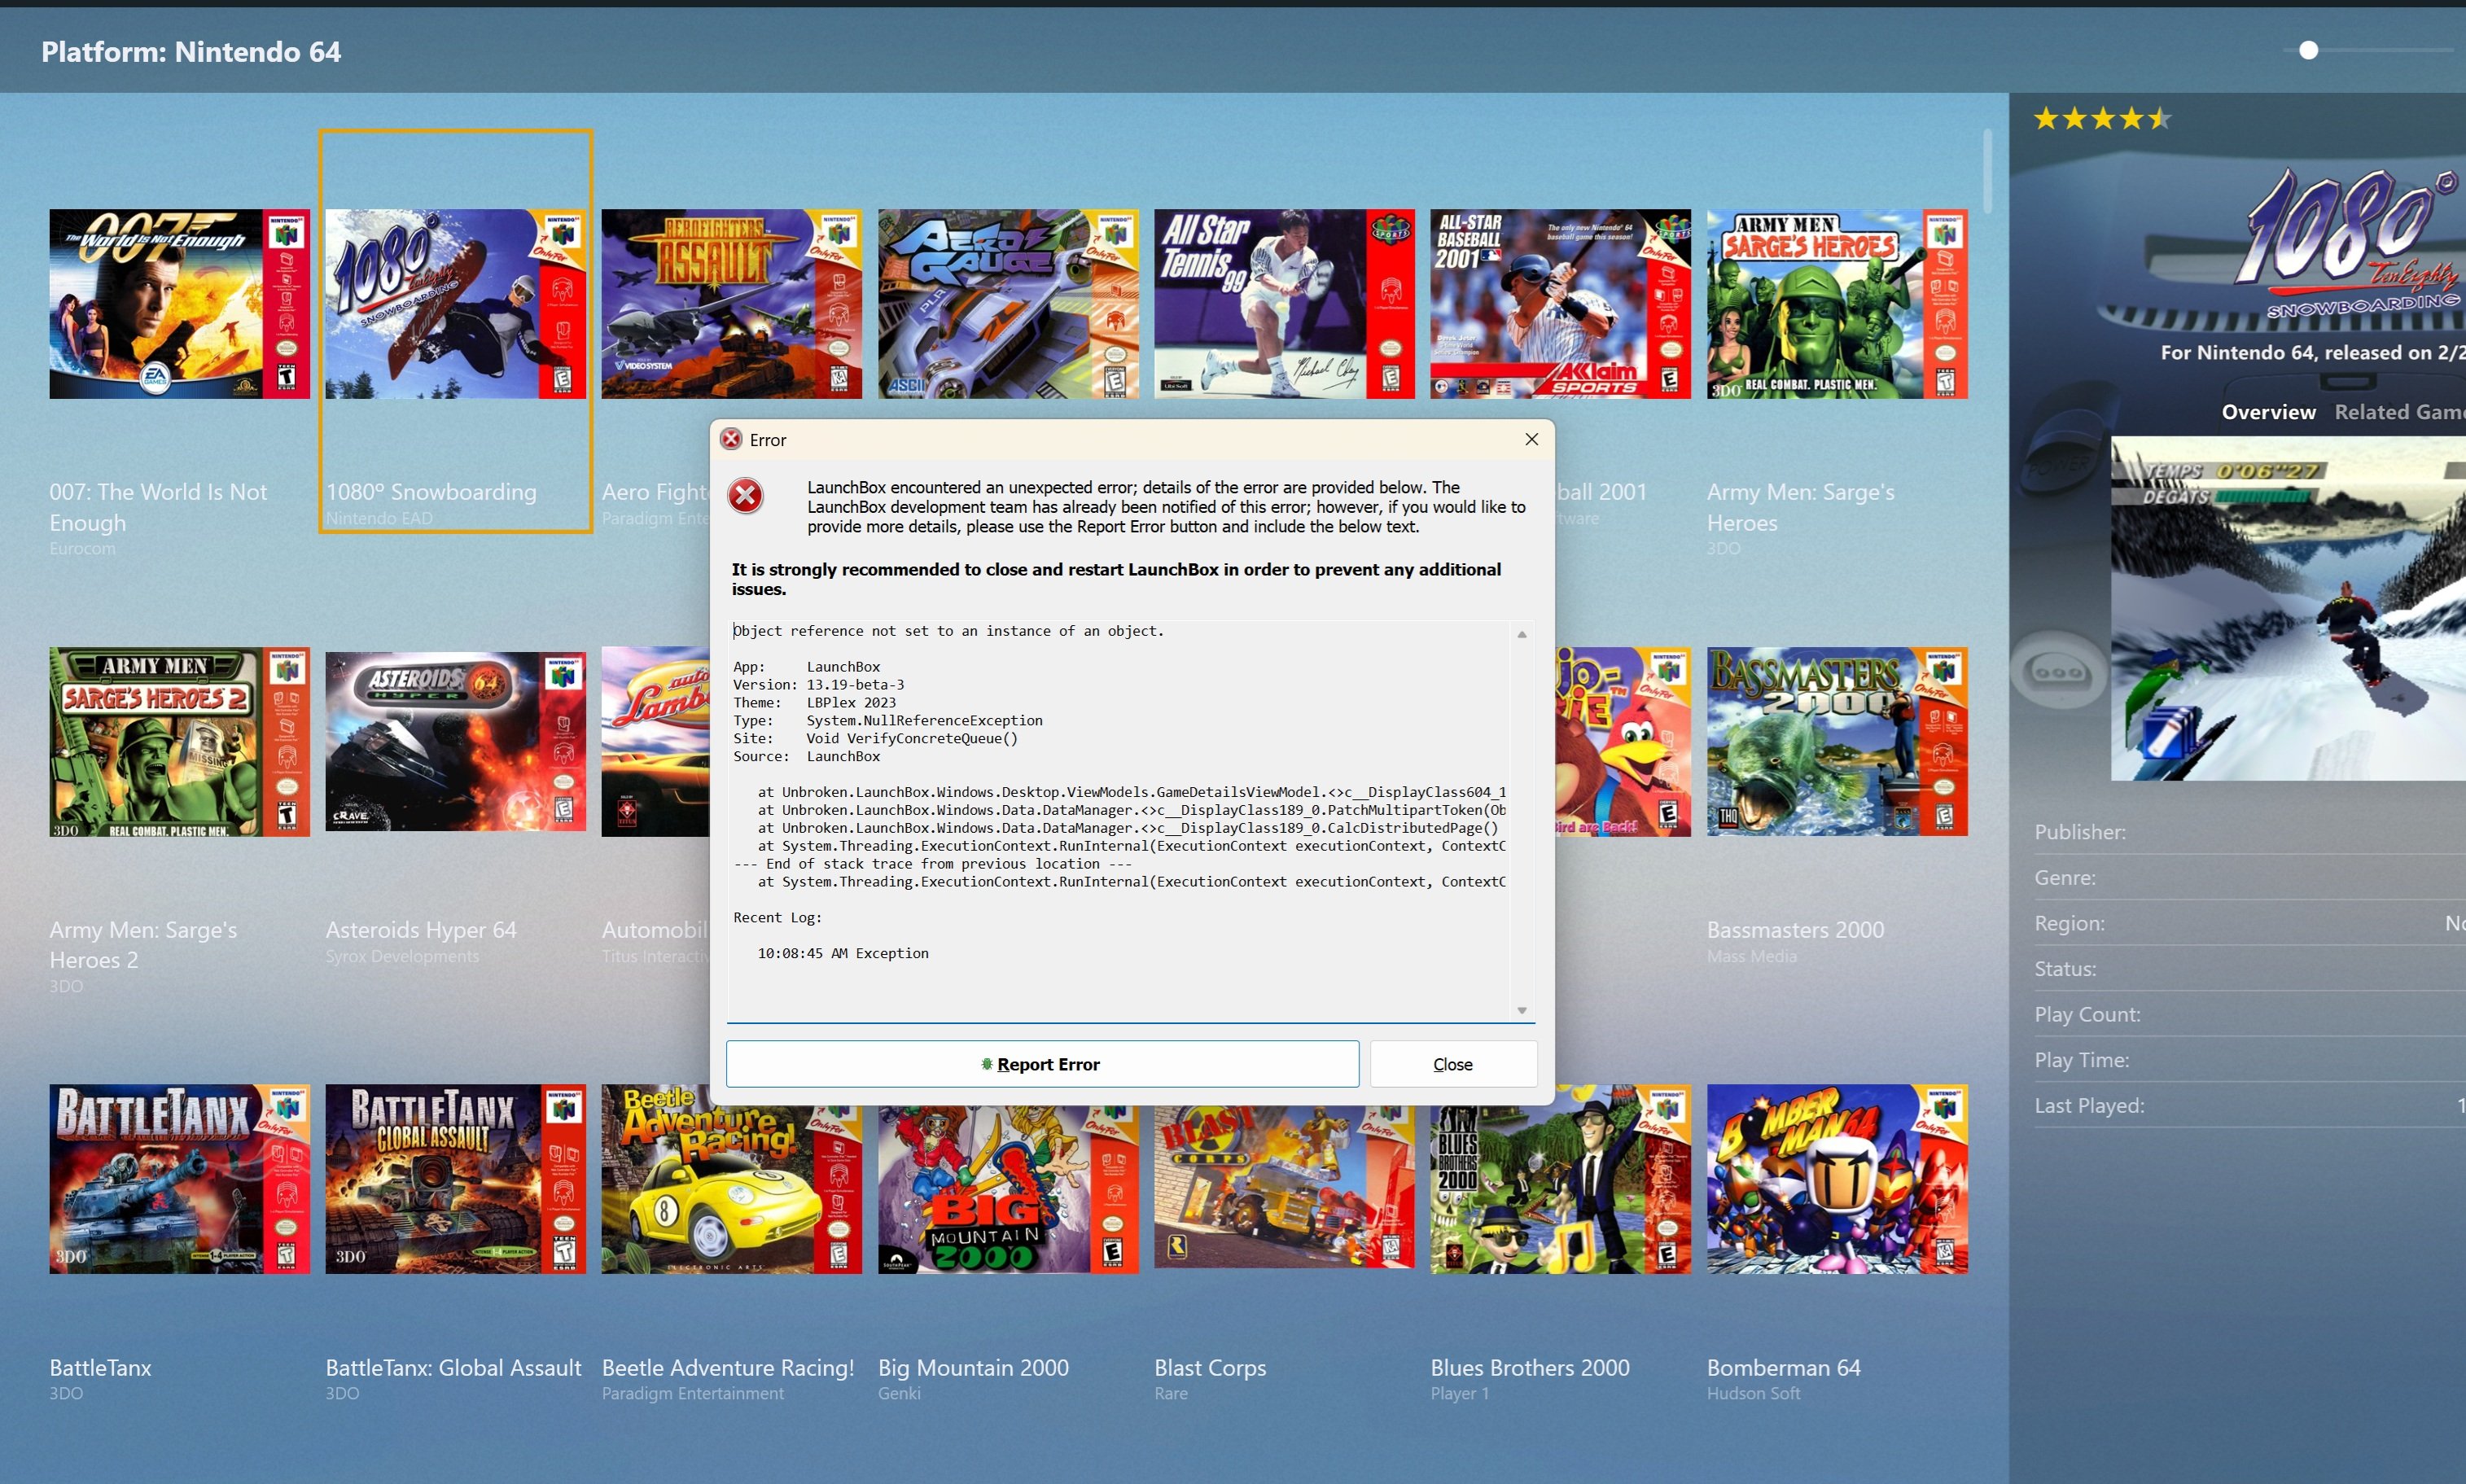2466x1484 pixels.
Task: Select All Star Tennis 99 box art
Action: (1284, 304)
